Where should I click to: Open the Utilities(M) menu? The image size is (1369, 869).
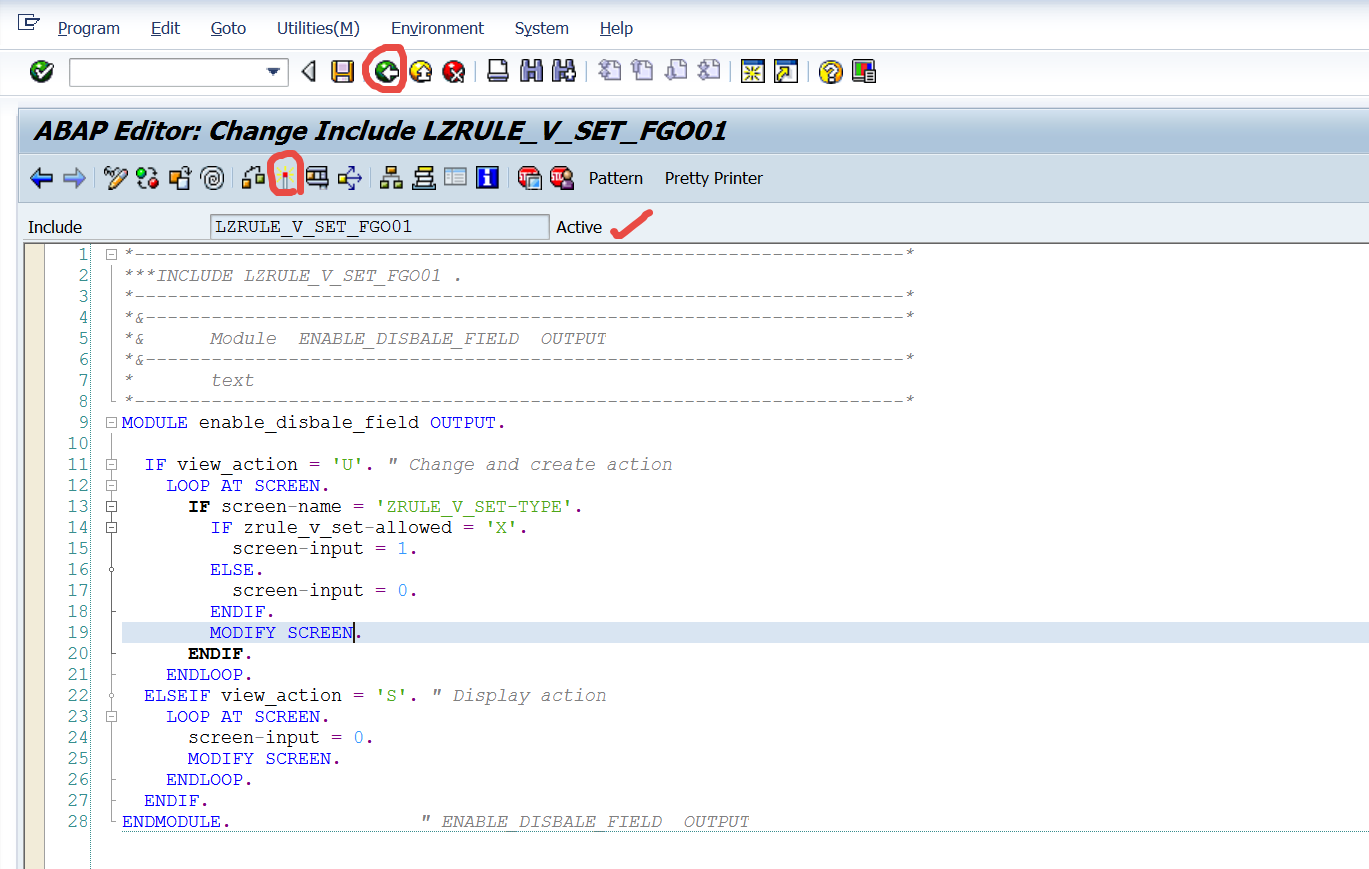318,28
